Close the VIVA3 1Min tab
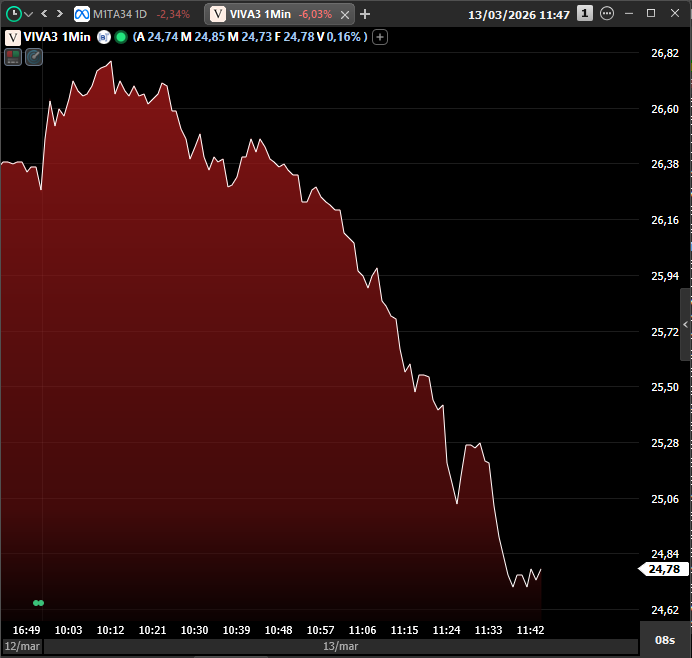 pyautogui.click(x=345, y=15)
